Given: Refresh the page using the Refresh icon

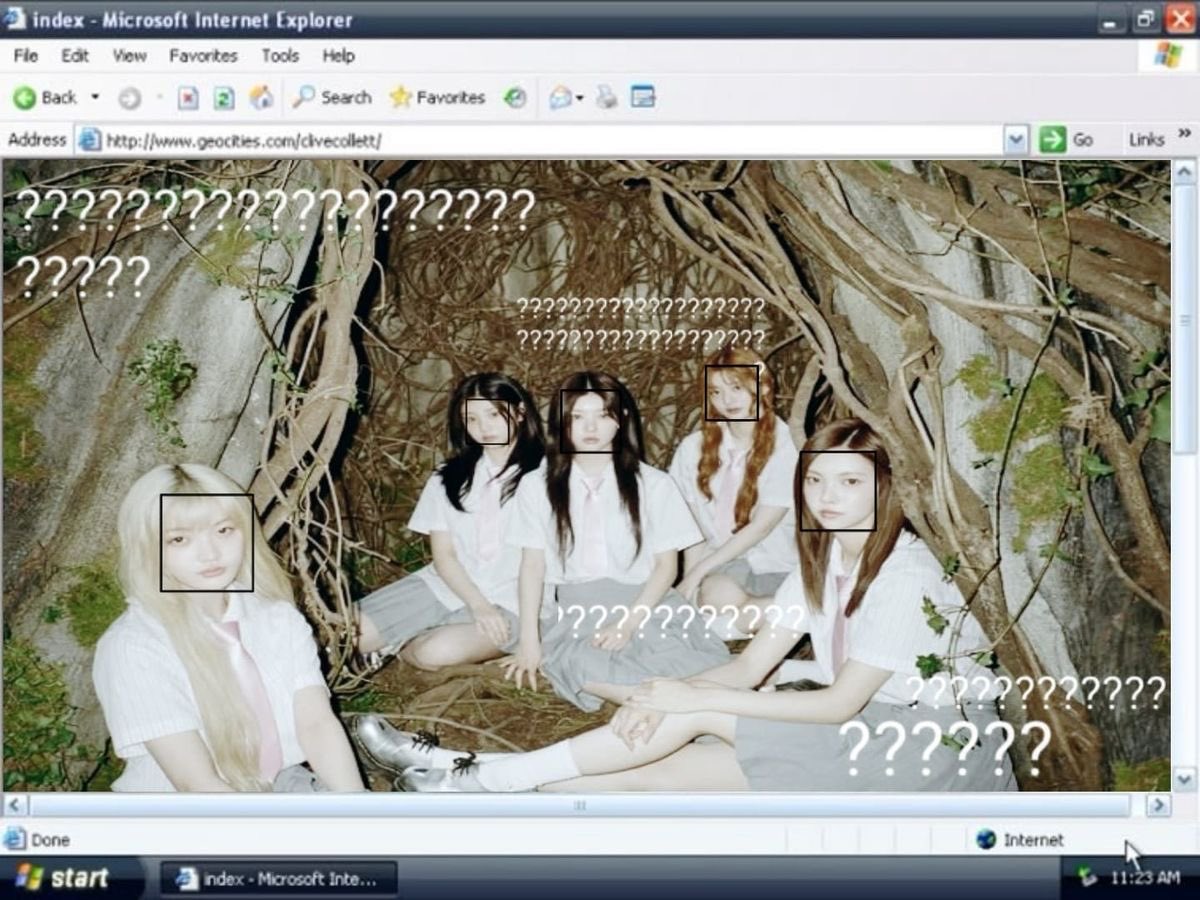Looking at the screenshot, I should point(224,98).
